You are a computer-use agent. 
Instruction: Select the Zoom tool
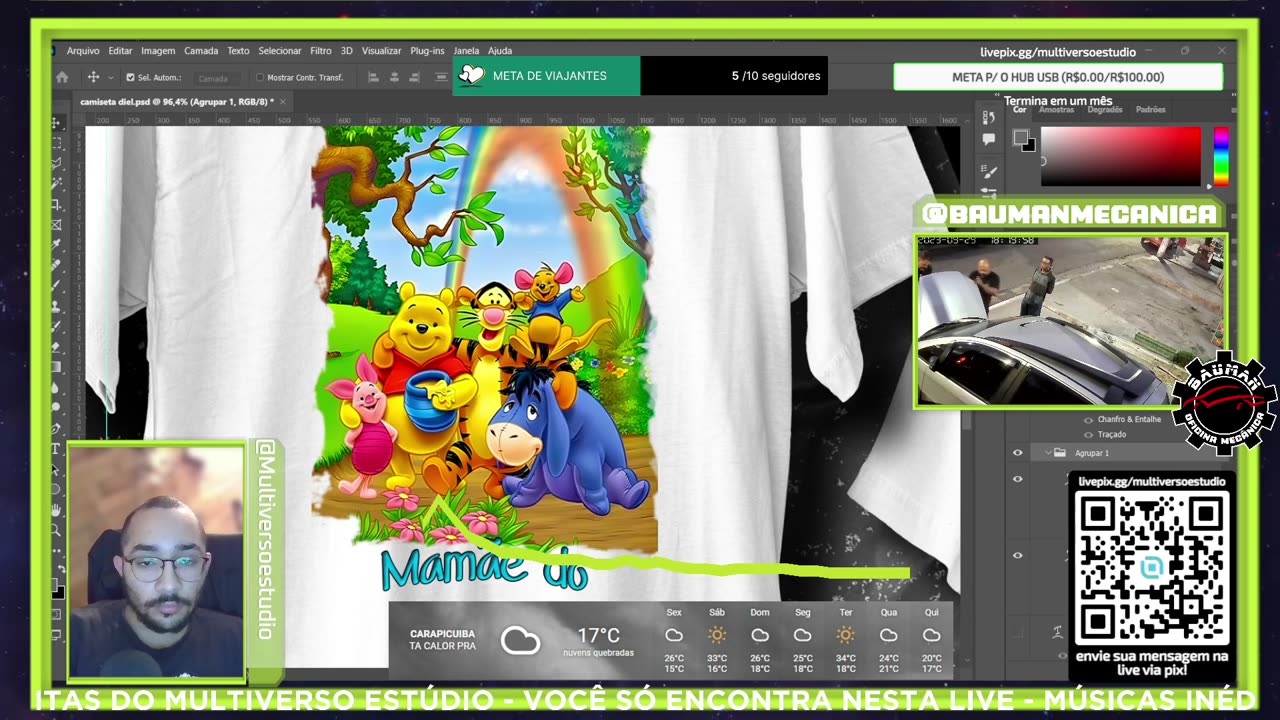pyautogui.click(x=56, y=529)
